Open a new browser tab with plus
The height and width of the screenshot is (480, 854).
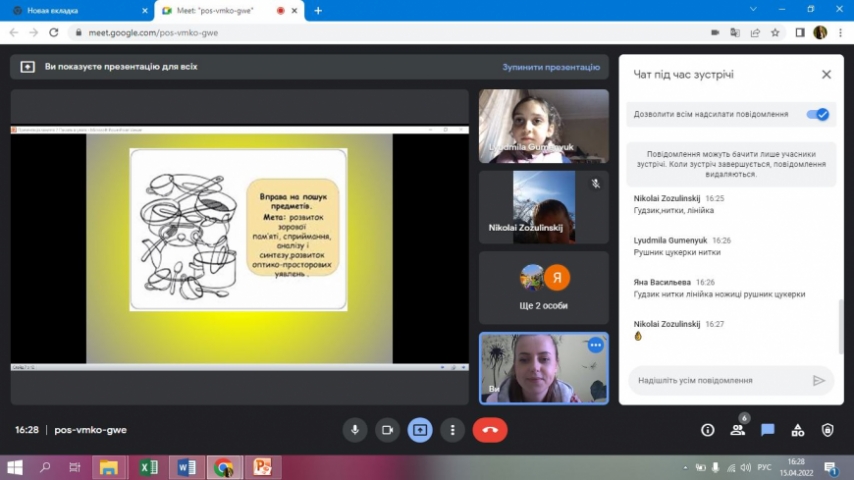tap(318, 10)
